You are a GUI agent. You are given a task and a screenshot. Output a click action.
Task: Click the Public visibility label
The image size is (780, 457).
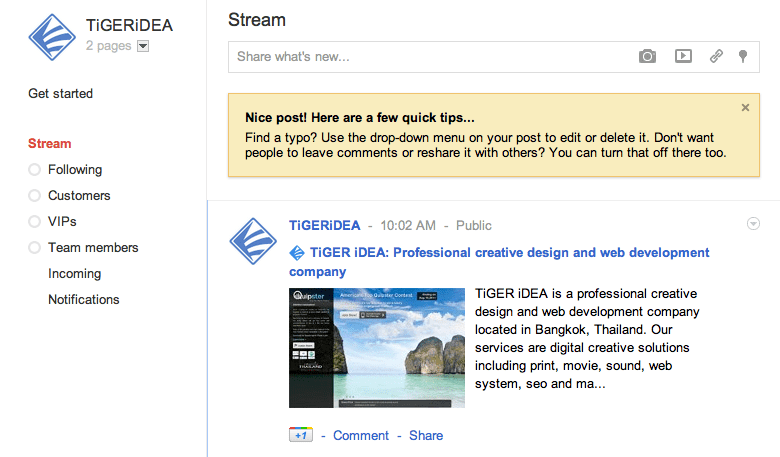(x=474, y=225)
